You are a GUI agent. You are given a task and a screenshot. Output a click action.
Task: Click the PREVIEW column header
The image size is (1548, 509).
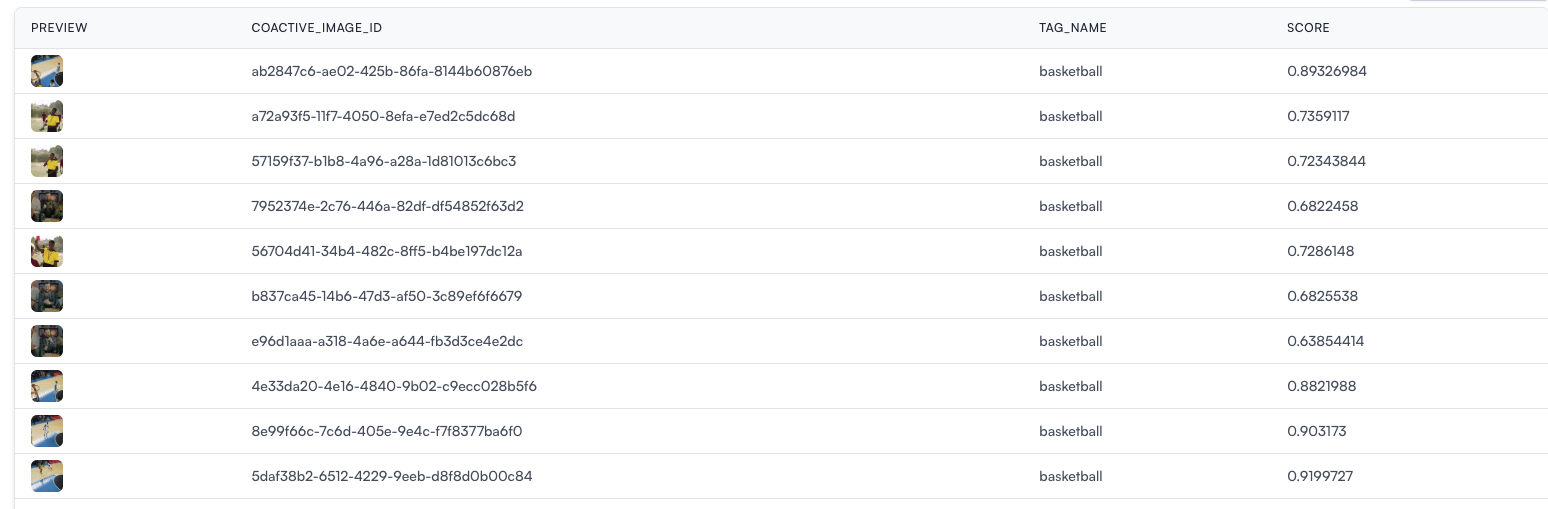pos(59,28)
